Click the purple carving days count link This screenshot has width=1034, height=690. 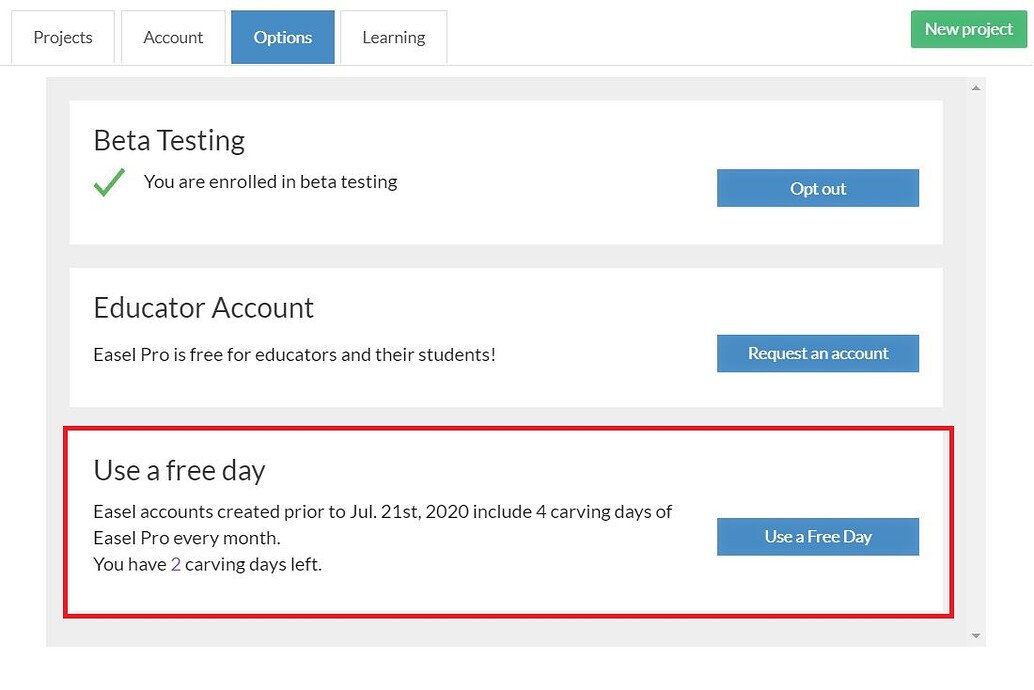pos(175,564)
